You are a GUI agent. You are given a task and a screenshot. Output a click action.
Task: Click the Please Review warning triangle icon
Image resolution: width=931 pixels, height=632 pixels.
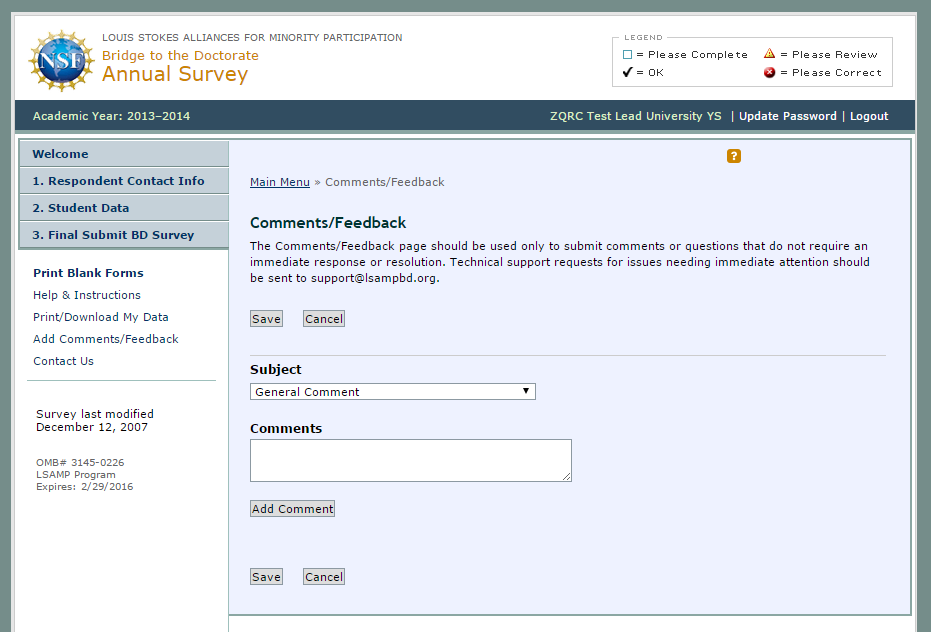click(x=769, y=54)
